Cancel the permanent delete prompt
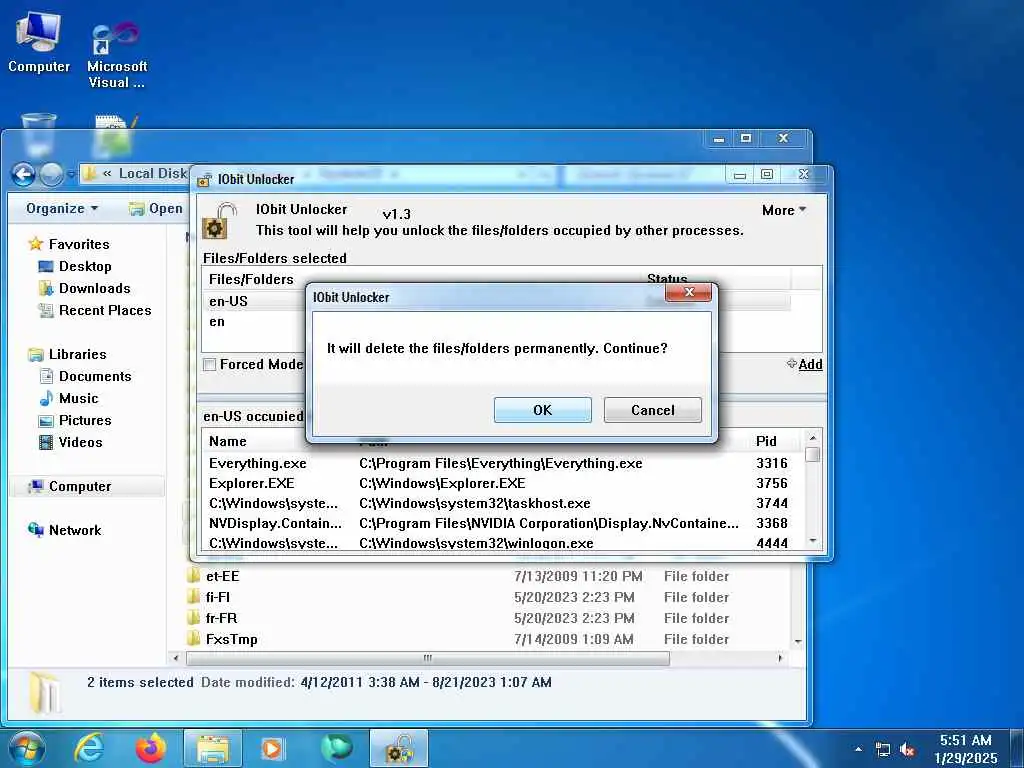Viewport: 1024px width, 768px height. click(652, 410)
